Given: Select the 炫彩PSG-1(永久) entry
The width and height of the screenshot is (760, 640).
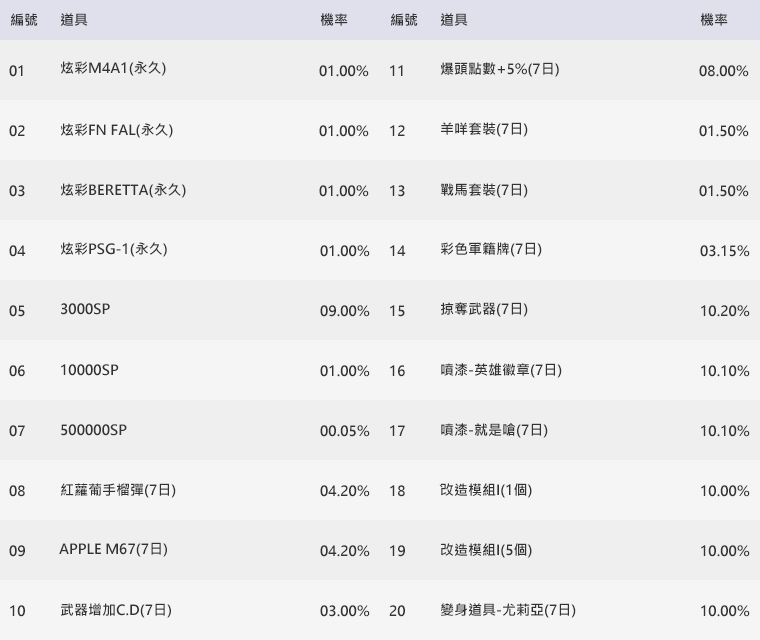Looking at the screenshot, I should click(114, 250).
